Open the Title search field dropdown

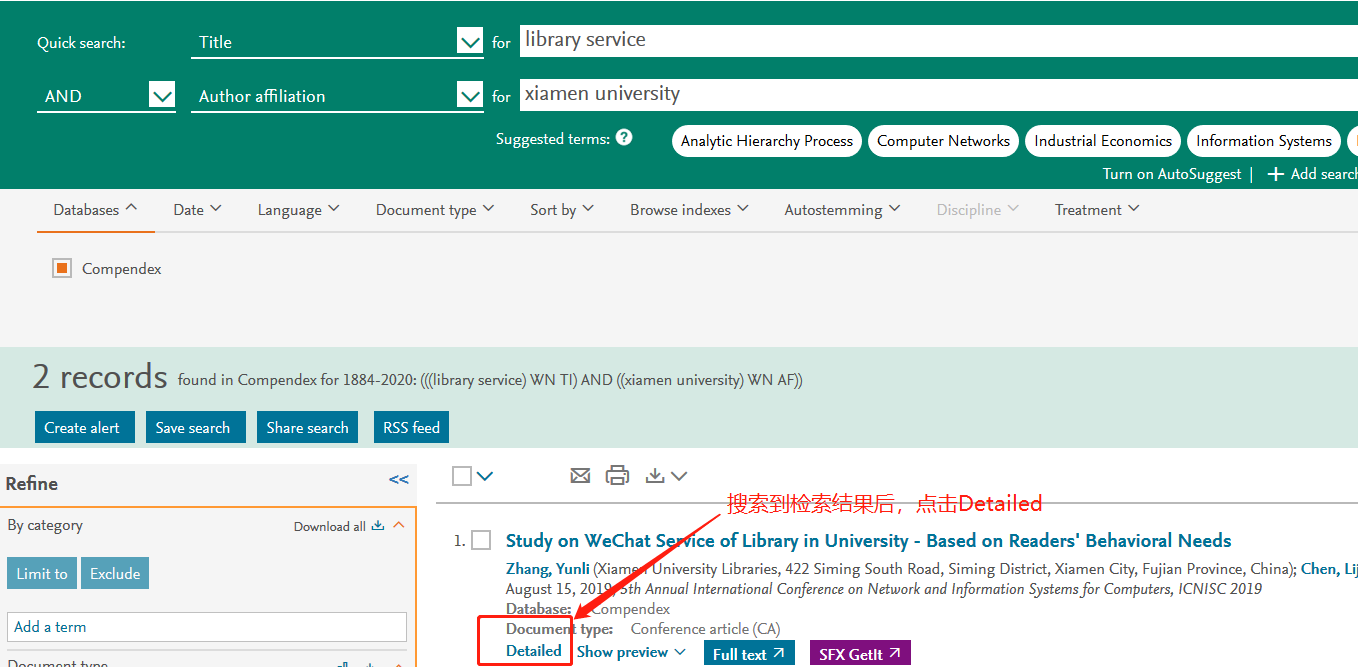[469, 42]
